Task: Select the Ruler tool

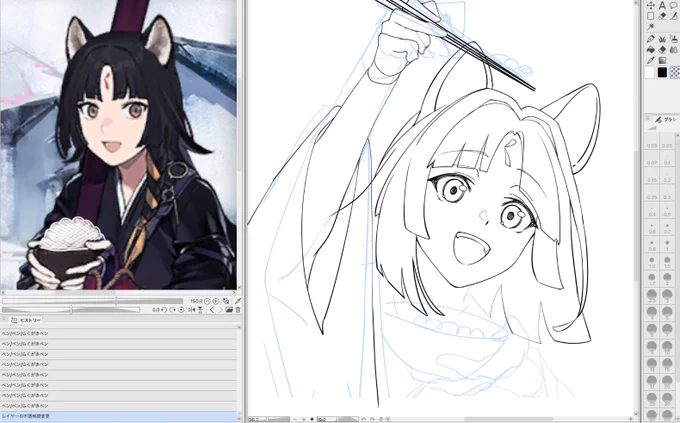Action: (x=674, y=16)
